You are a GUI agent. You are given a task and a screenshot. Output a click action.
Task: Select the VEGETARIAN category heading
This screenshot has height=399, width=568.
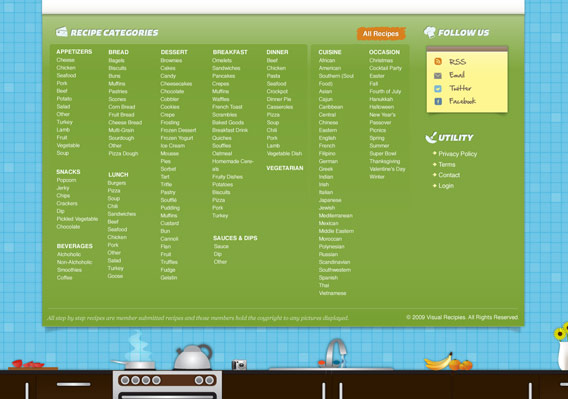click(285, 168)
